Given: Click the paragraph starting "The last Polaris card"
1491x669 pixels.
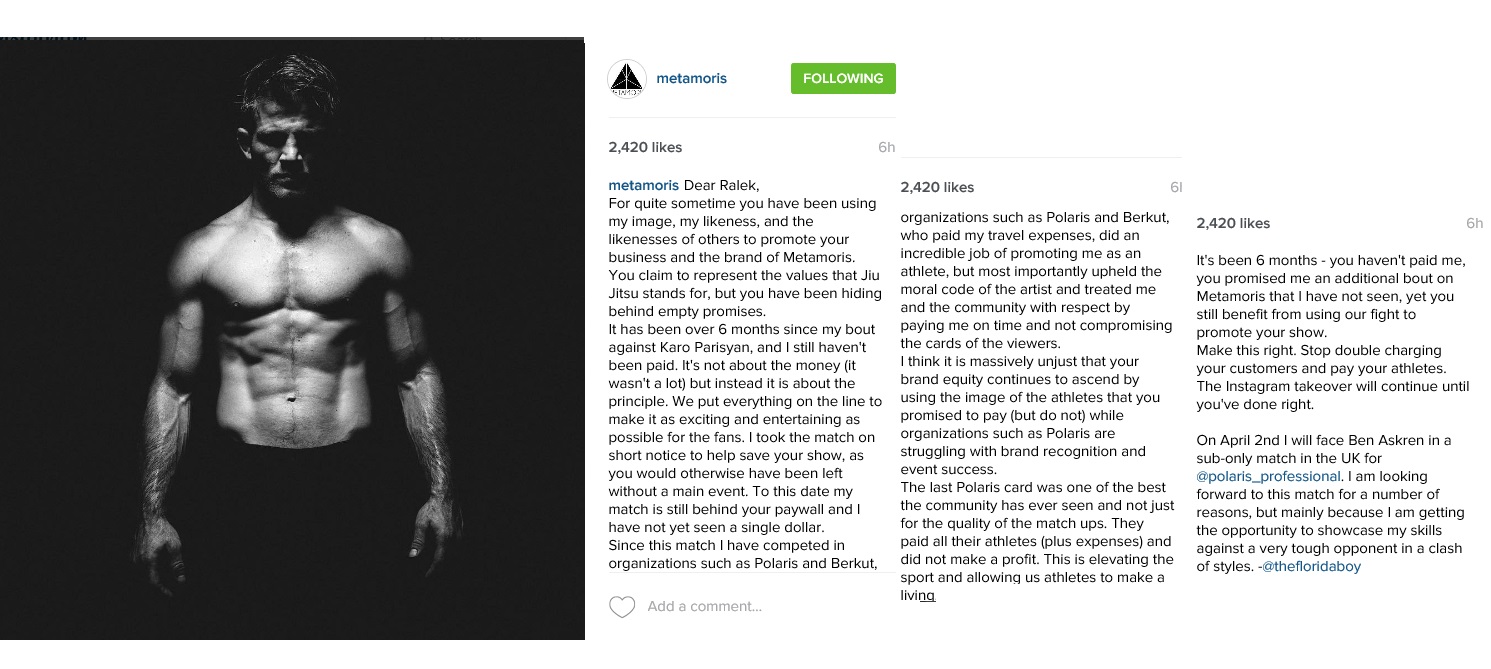Looking at the screenshot, I should tap(1037, 541).
